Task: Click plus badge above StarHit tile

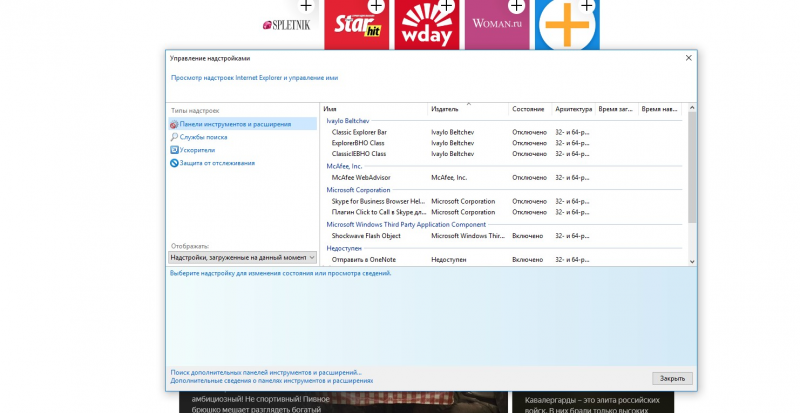Action: (376, 6)
